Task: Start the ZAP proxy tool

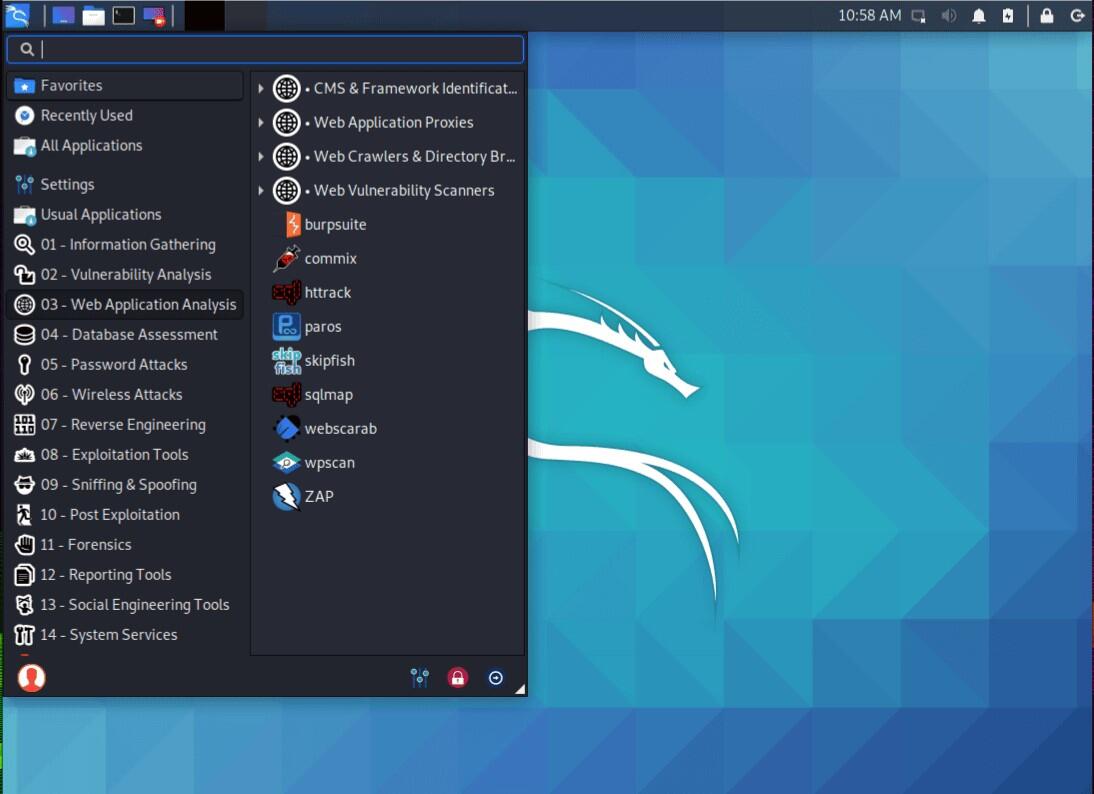Action: click(x=318, y=497)
